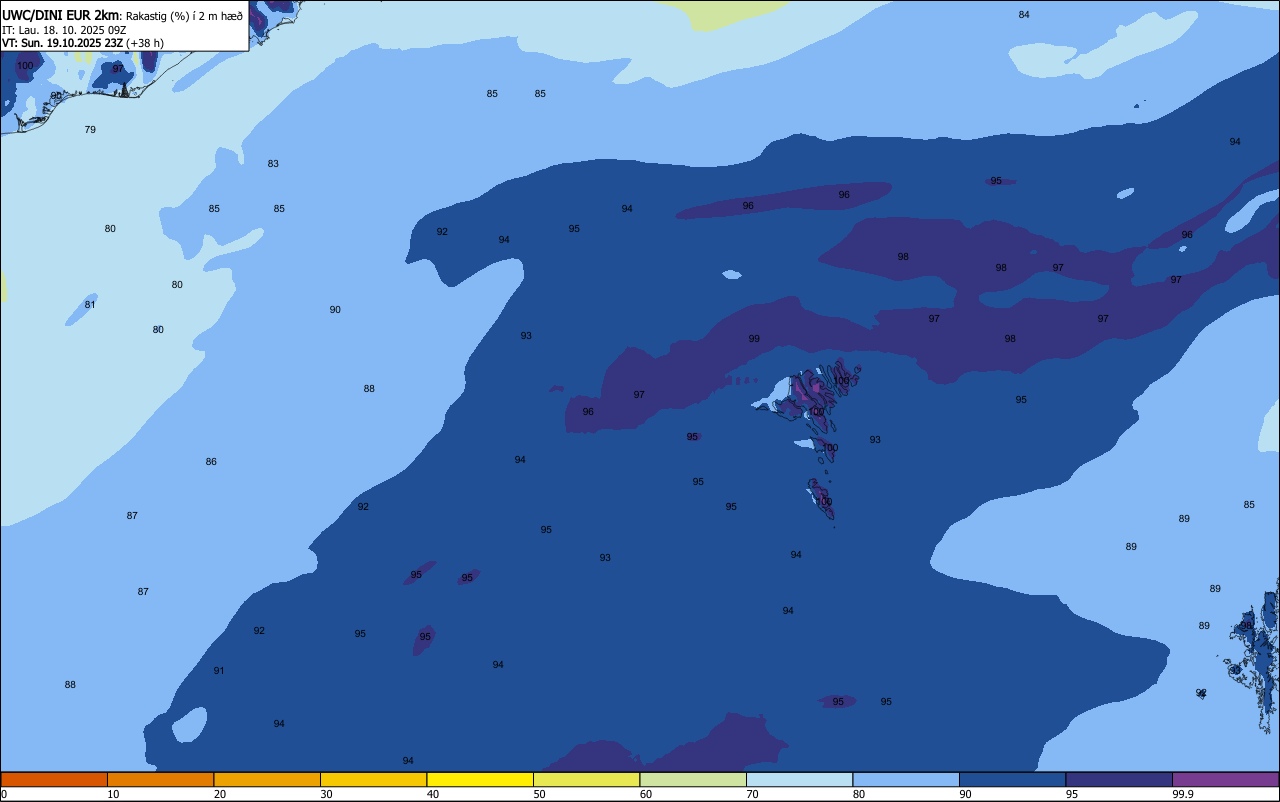Click the 'VT: Sun. 19.10.2025 23Z (+38 h)' line
The width and height of the screenshot is (1280, 802).
click(82, 43)
